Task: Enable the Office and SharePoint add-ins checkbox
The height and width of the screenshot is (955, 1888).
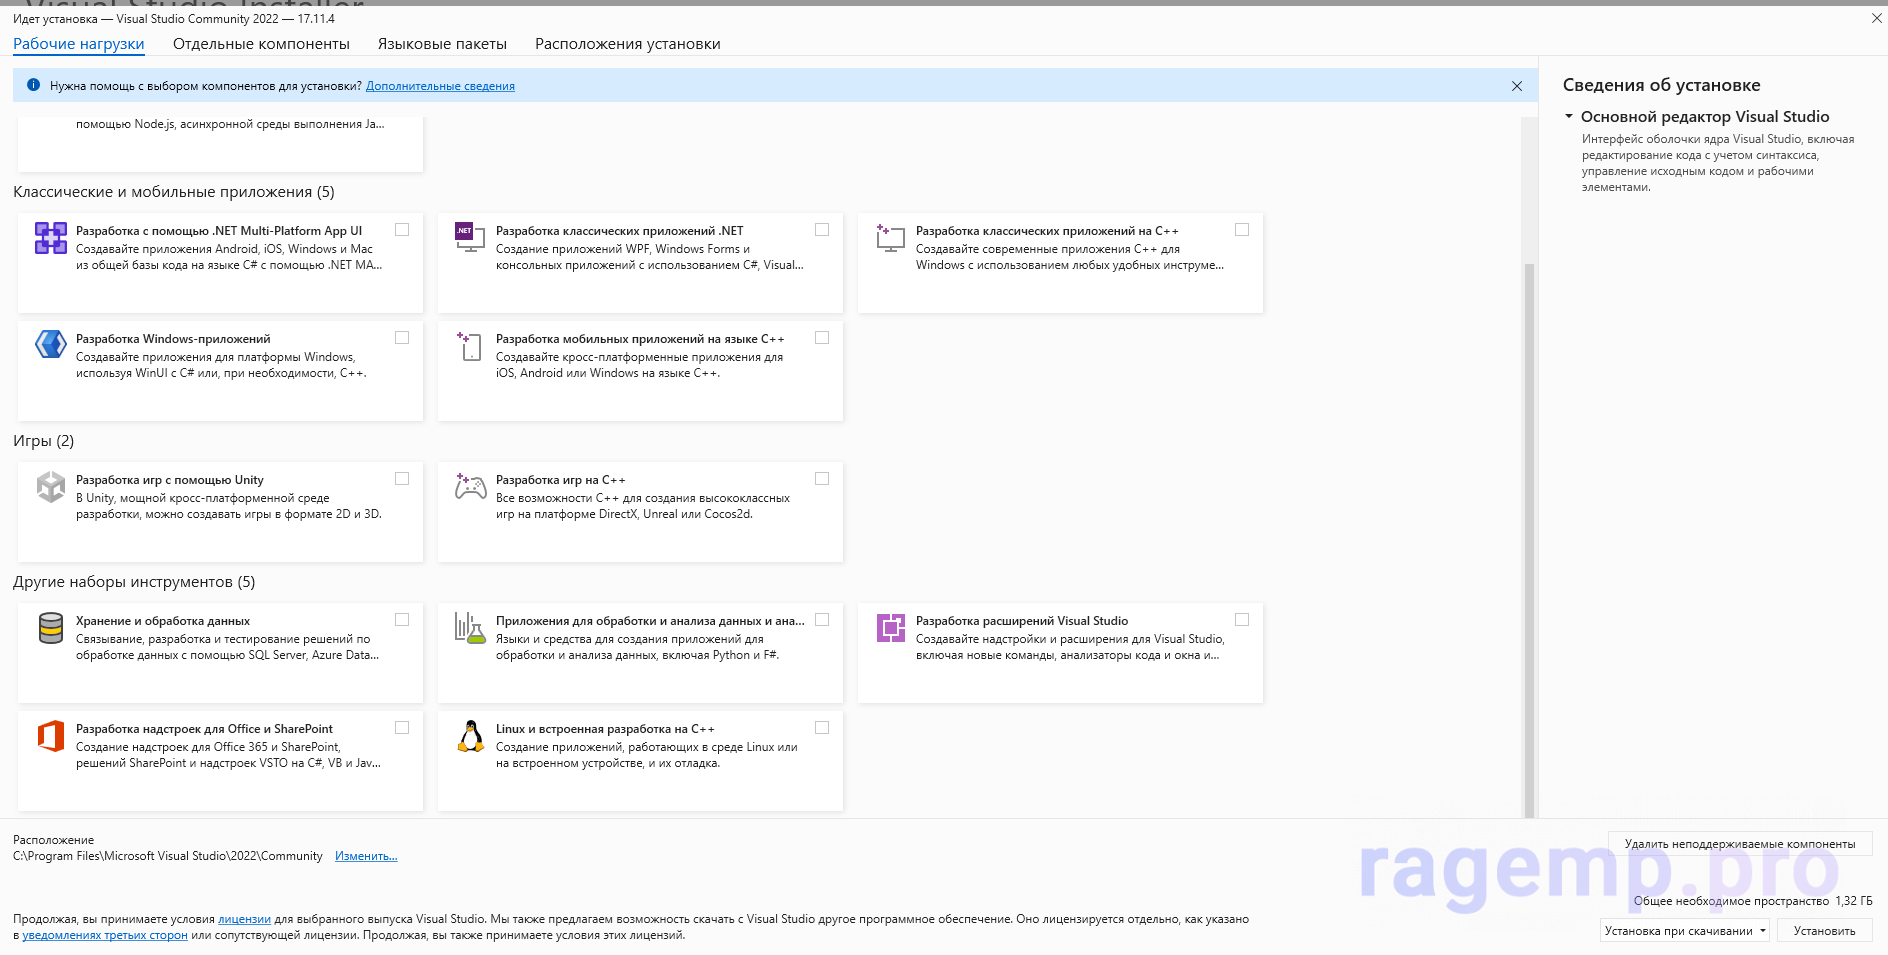Action: coord(402,728)
